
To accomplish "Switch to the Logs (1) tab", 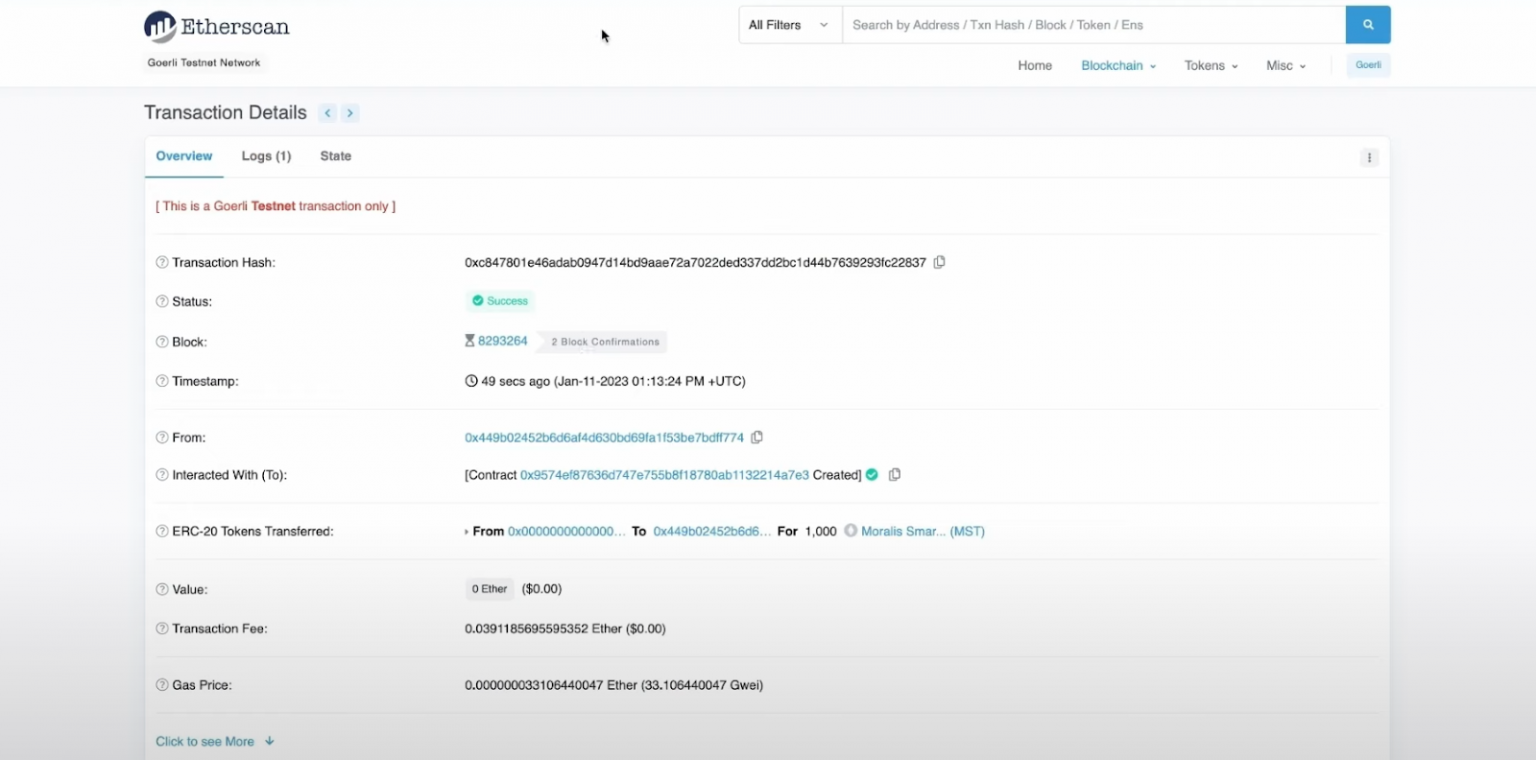I will 265,156.
